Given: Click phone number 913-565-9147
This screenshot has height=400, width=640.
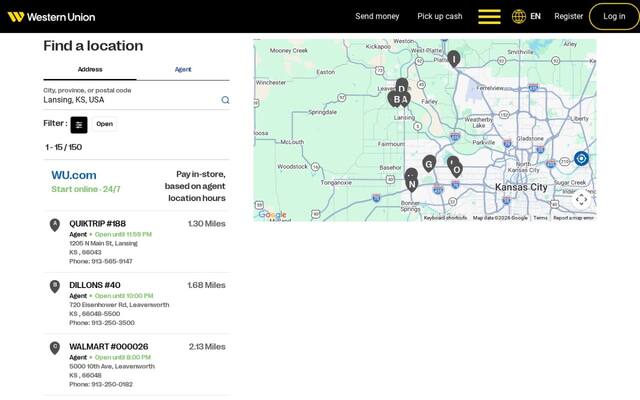Looking at the screenshot, I should pyautogui.click(x=112, y=261).
